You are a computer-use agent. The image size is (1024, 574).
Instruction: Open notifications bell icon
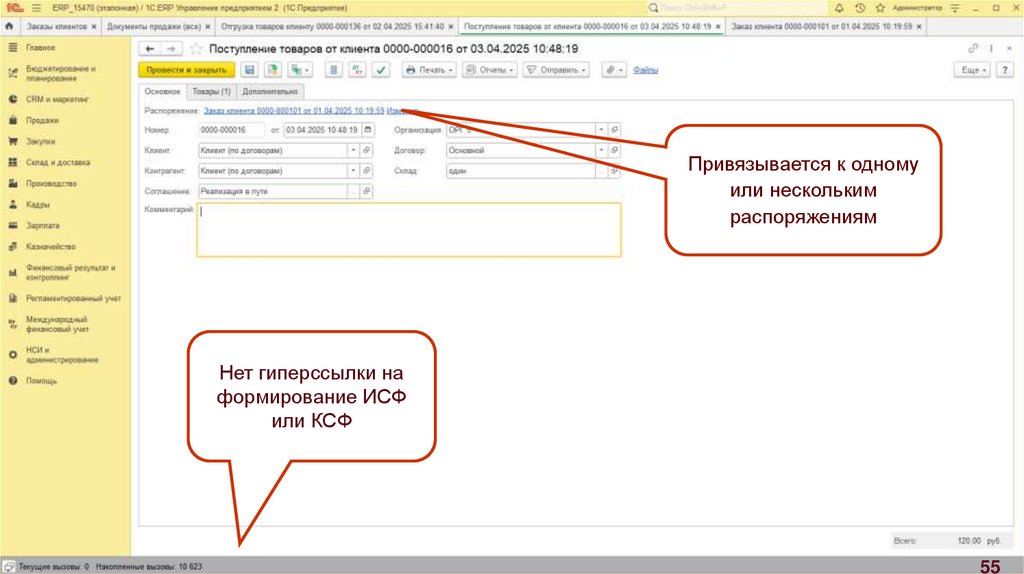click(839, 8)
